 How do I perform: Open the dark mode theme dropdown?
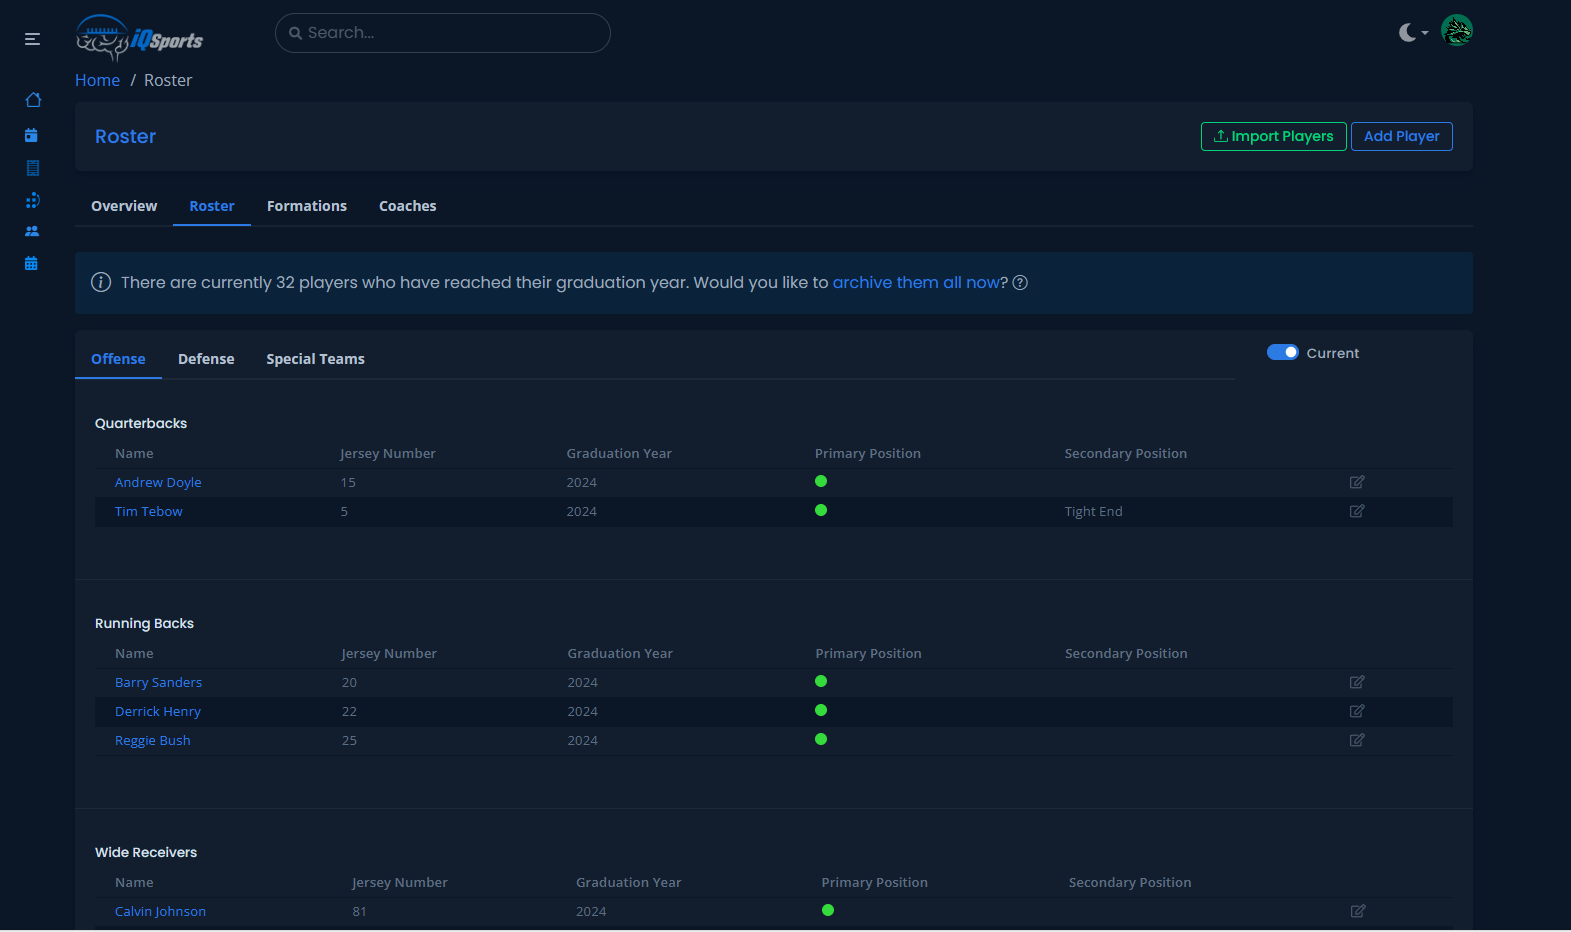(x=1413, y=33)
